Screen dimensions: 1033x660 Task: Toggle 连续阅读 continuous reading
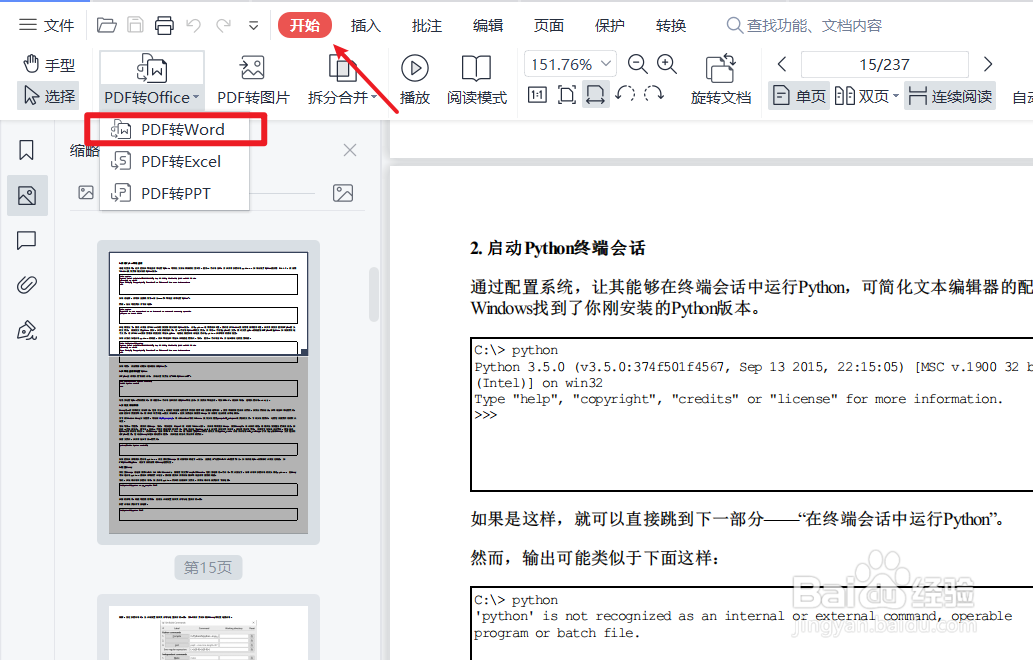pos(950,96)
